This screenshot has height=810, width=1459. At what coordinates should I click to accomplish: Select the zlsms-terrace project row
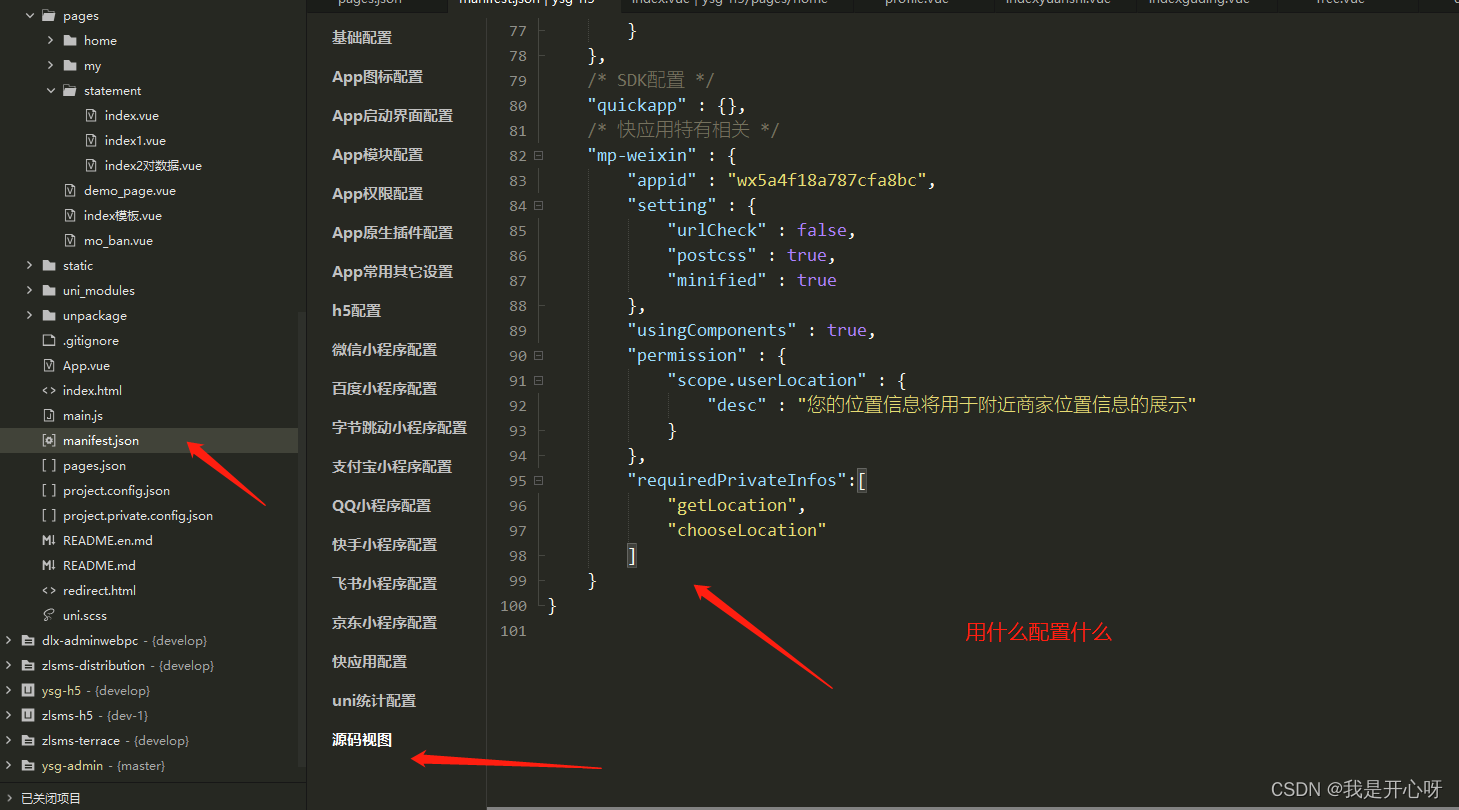149,741
